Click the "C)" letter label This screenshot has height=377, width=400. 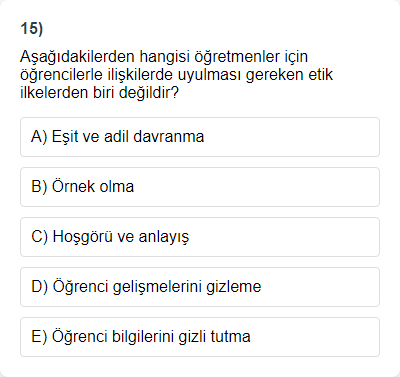coord(39,237)
